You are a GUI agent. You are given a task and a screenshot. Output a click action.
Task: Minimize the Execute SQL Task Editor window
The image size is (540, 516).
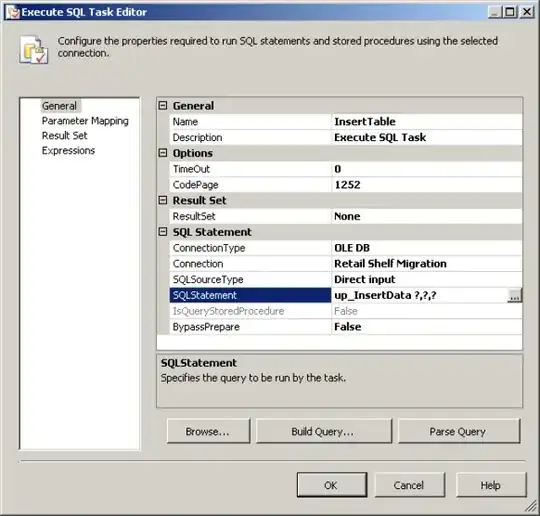click(x=495, y=12)
